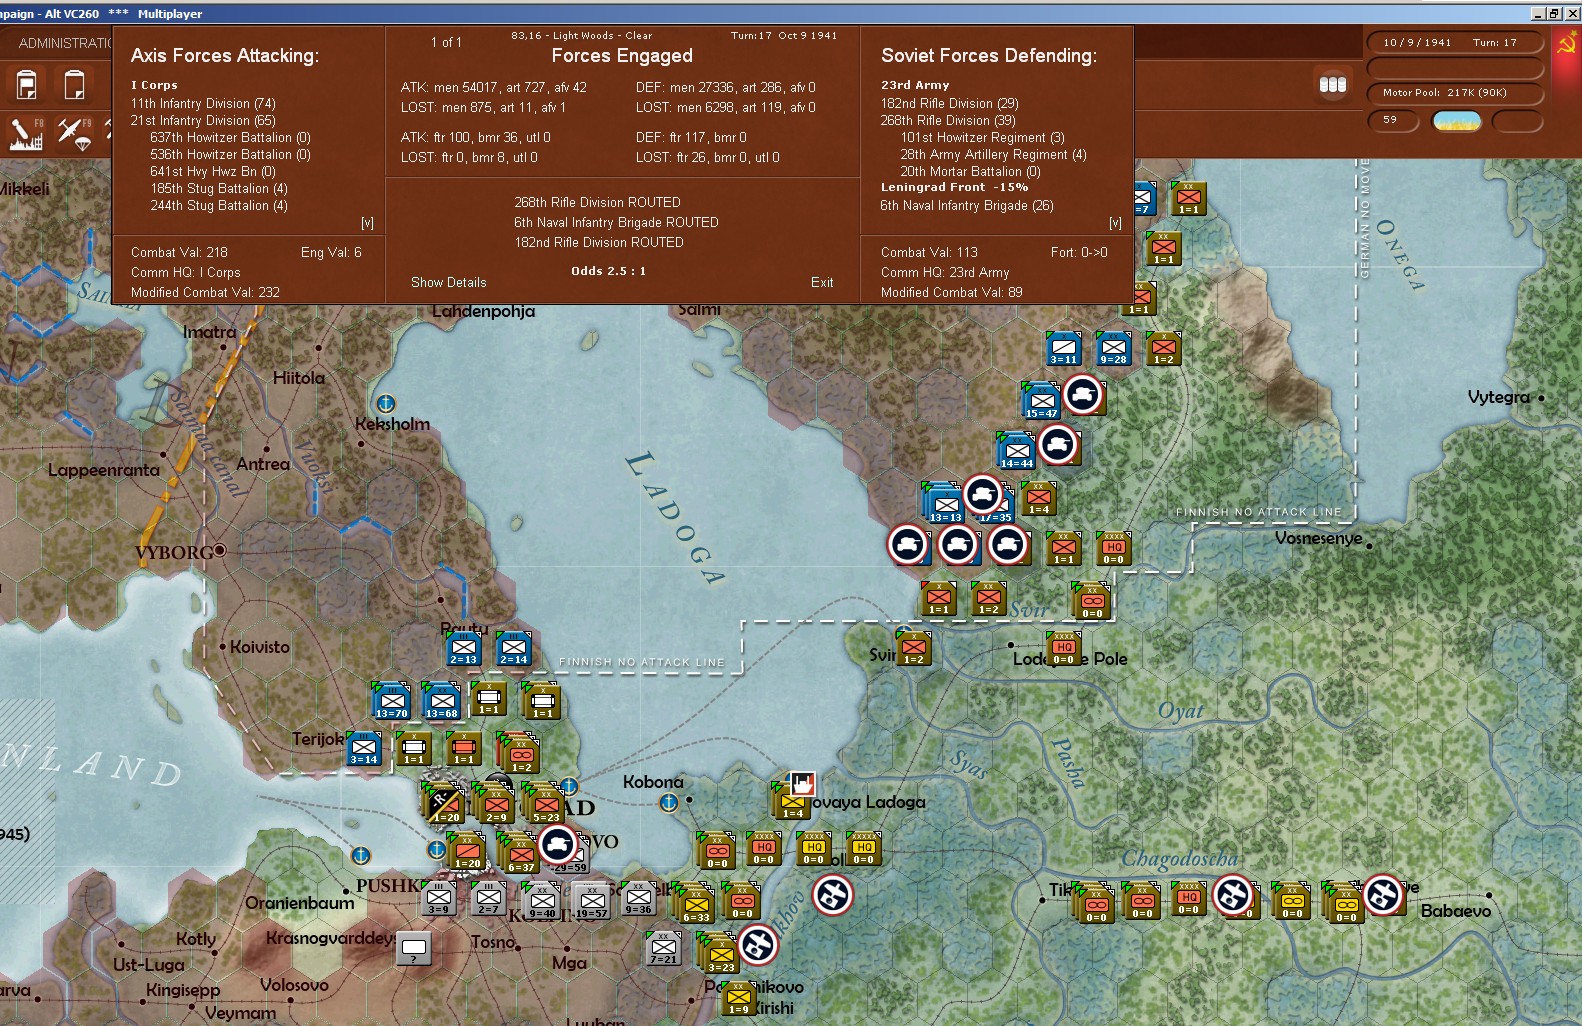Click the aircraft marker next to Babaevo
The width and height of the screenshot is (1582, 1026).
[1383, 895]
